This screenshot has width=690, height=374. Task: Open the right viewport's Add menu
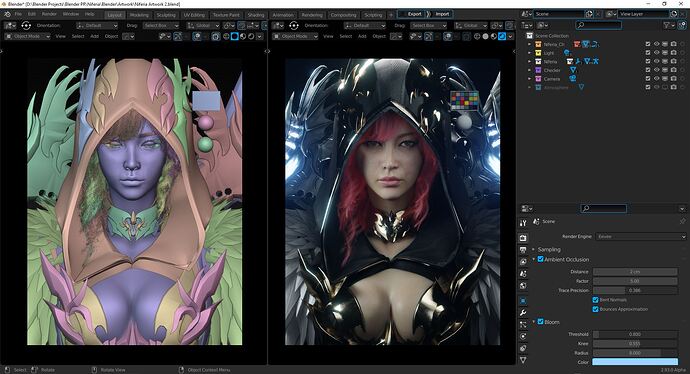tap(362, 37)
